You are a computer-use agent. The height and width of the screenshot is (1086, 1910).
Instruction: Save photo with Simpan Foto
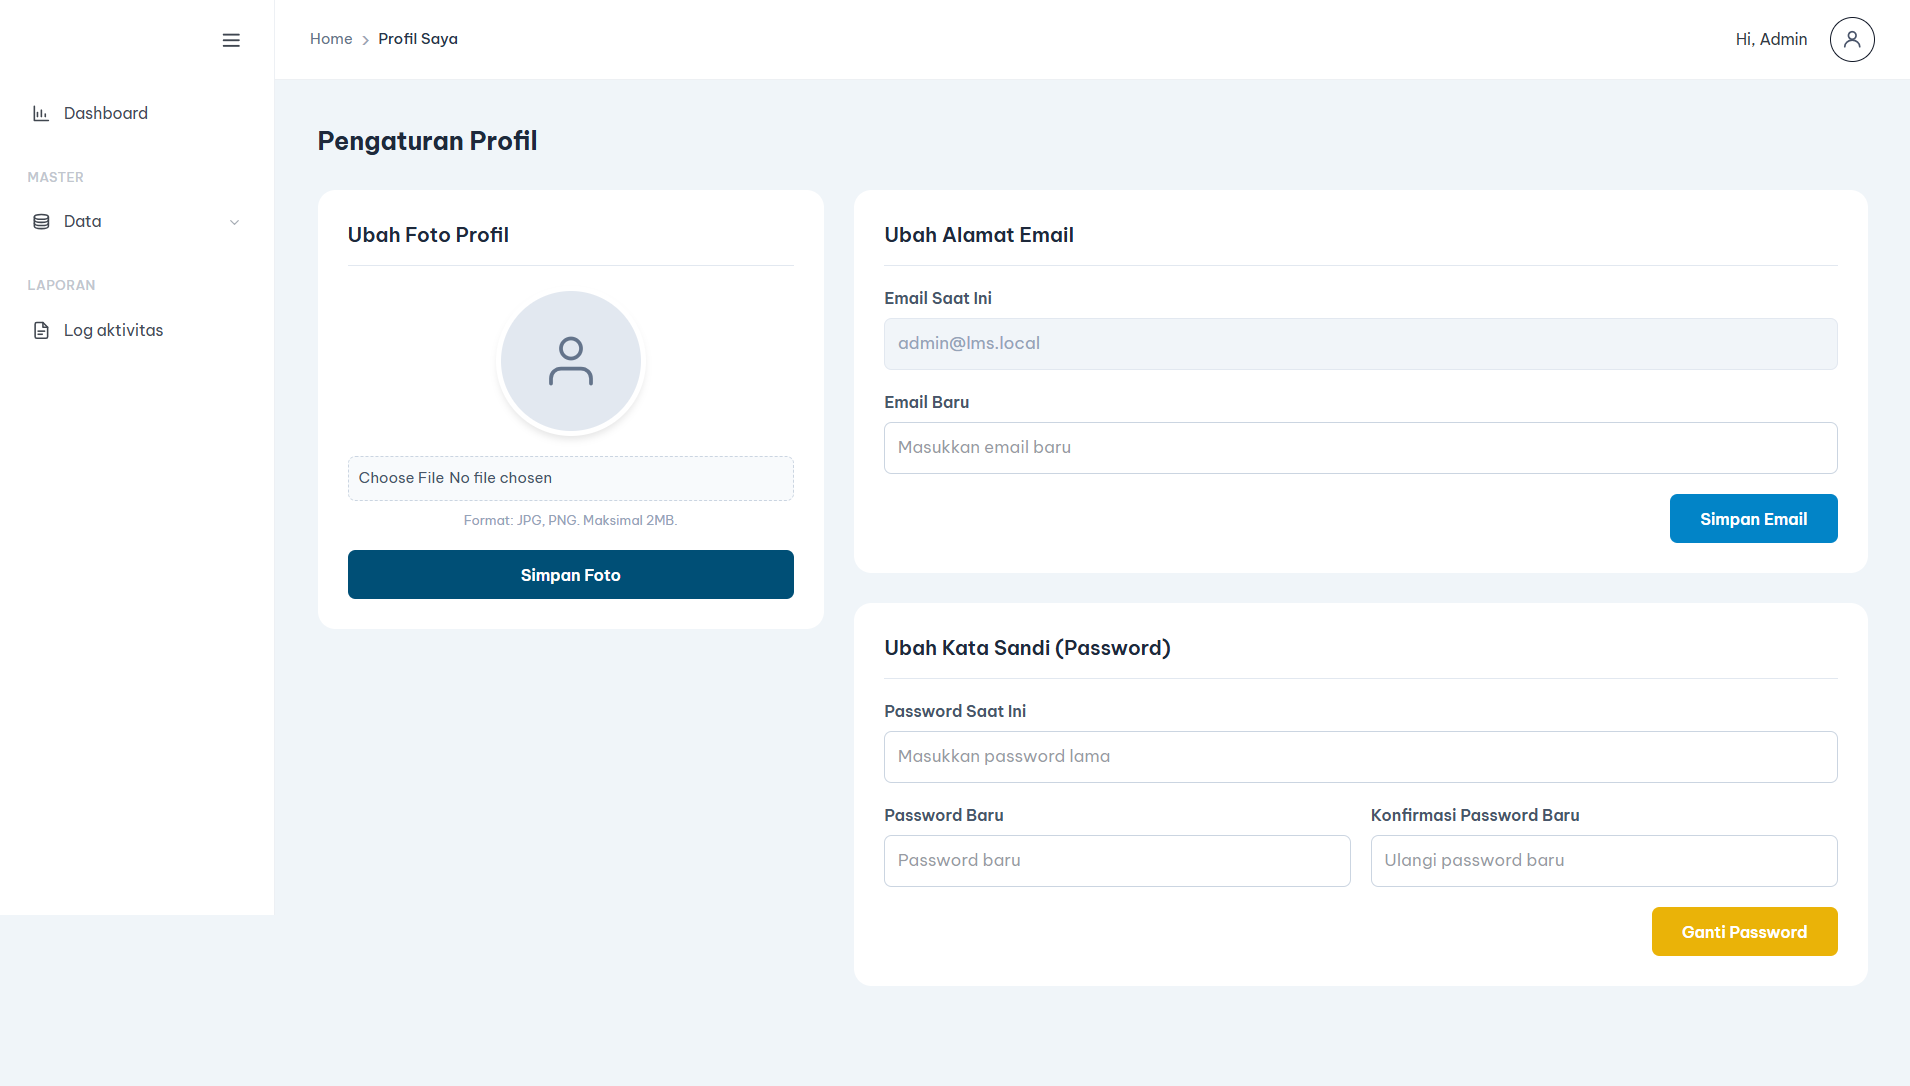click(x=571, y=575)
